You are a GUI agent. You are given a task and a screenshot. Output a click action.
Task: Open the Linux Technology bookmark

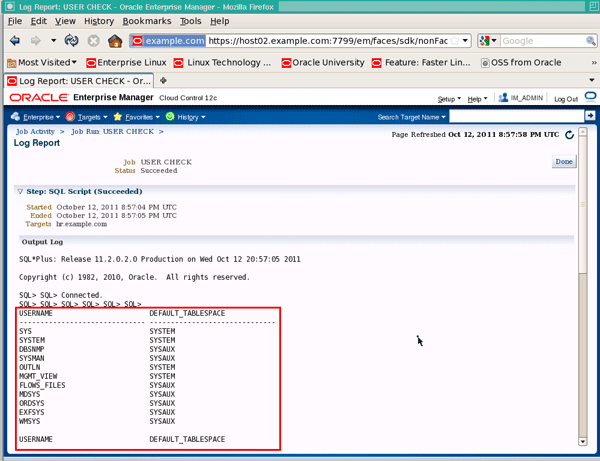[222, 62]
